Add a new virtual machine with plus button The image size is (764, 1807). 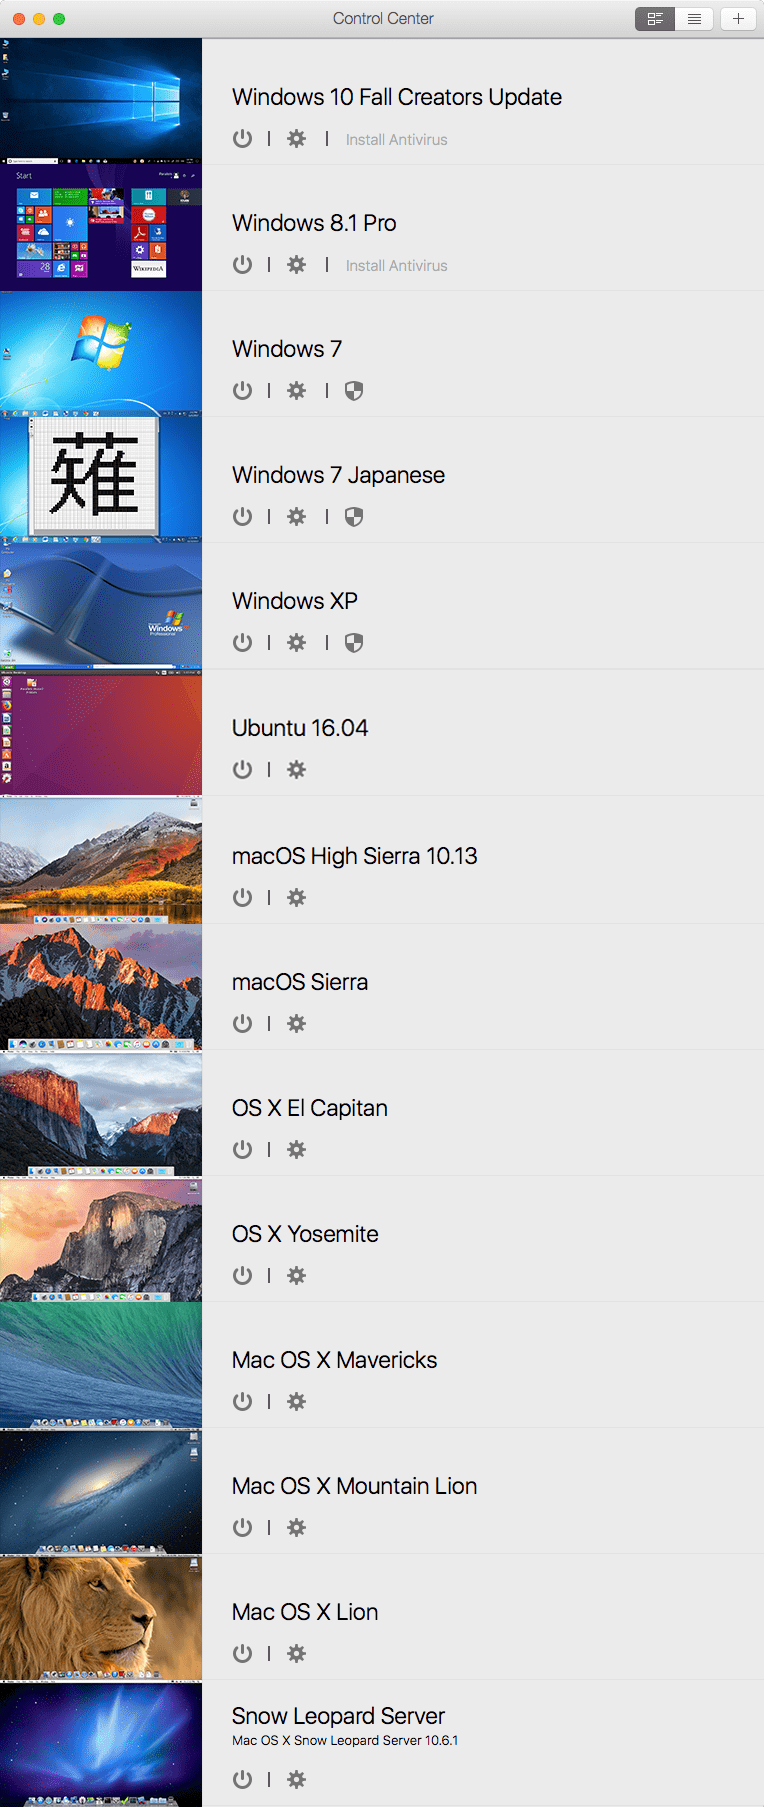pyautogui.click(x=738, y=19)
